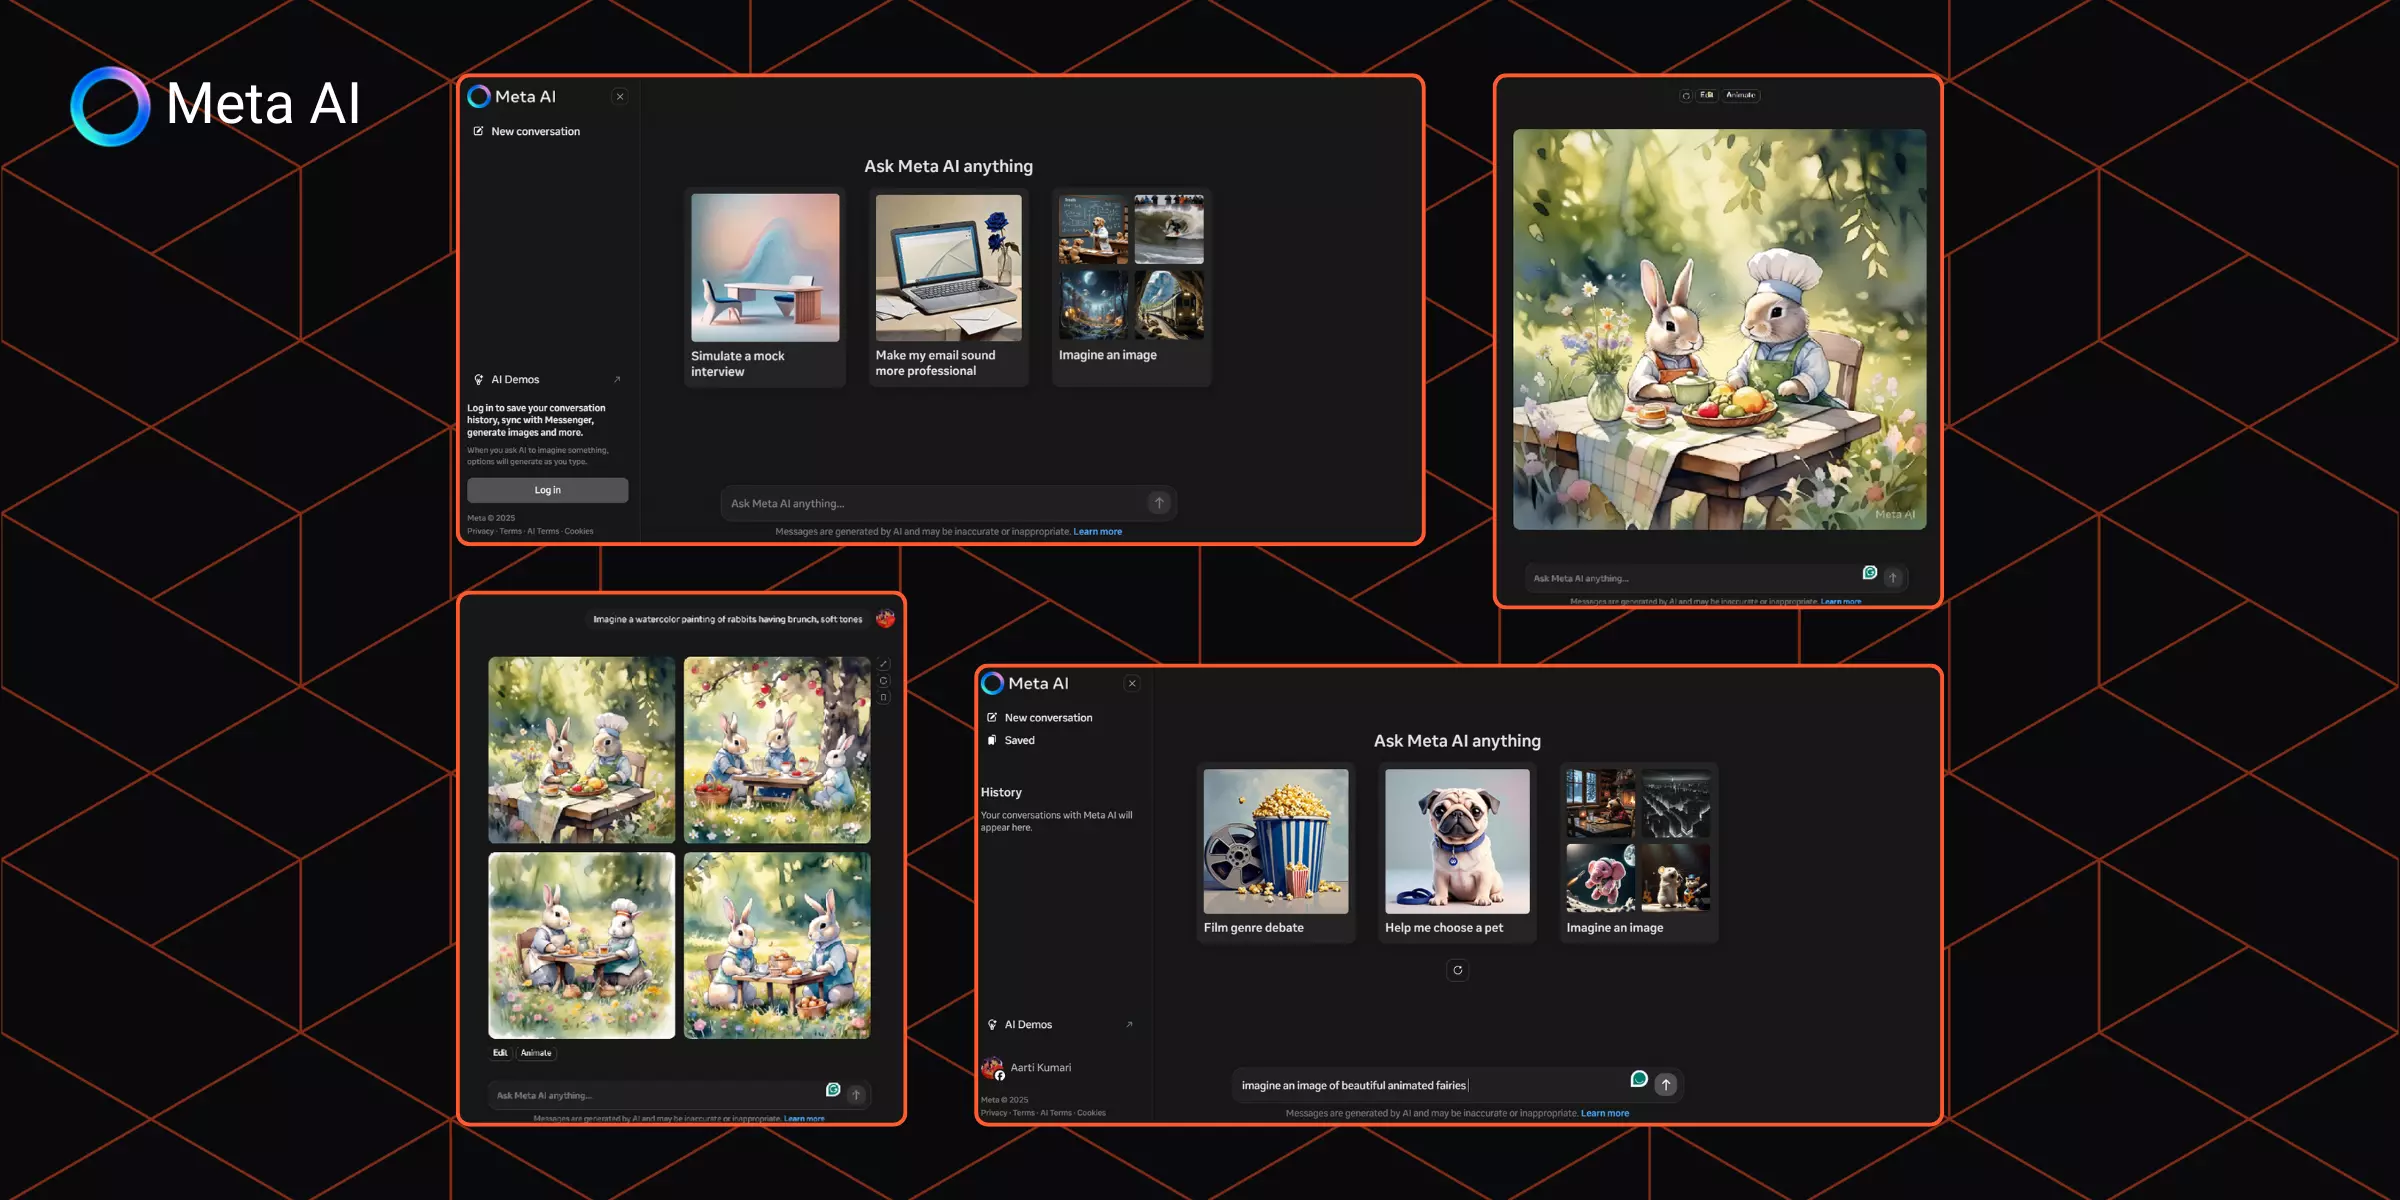Open Saved in the sidebar

click(x=1019, y=740)
